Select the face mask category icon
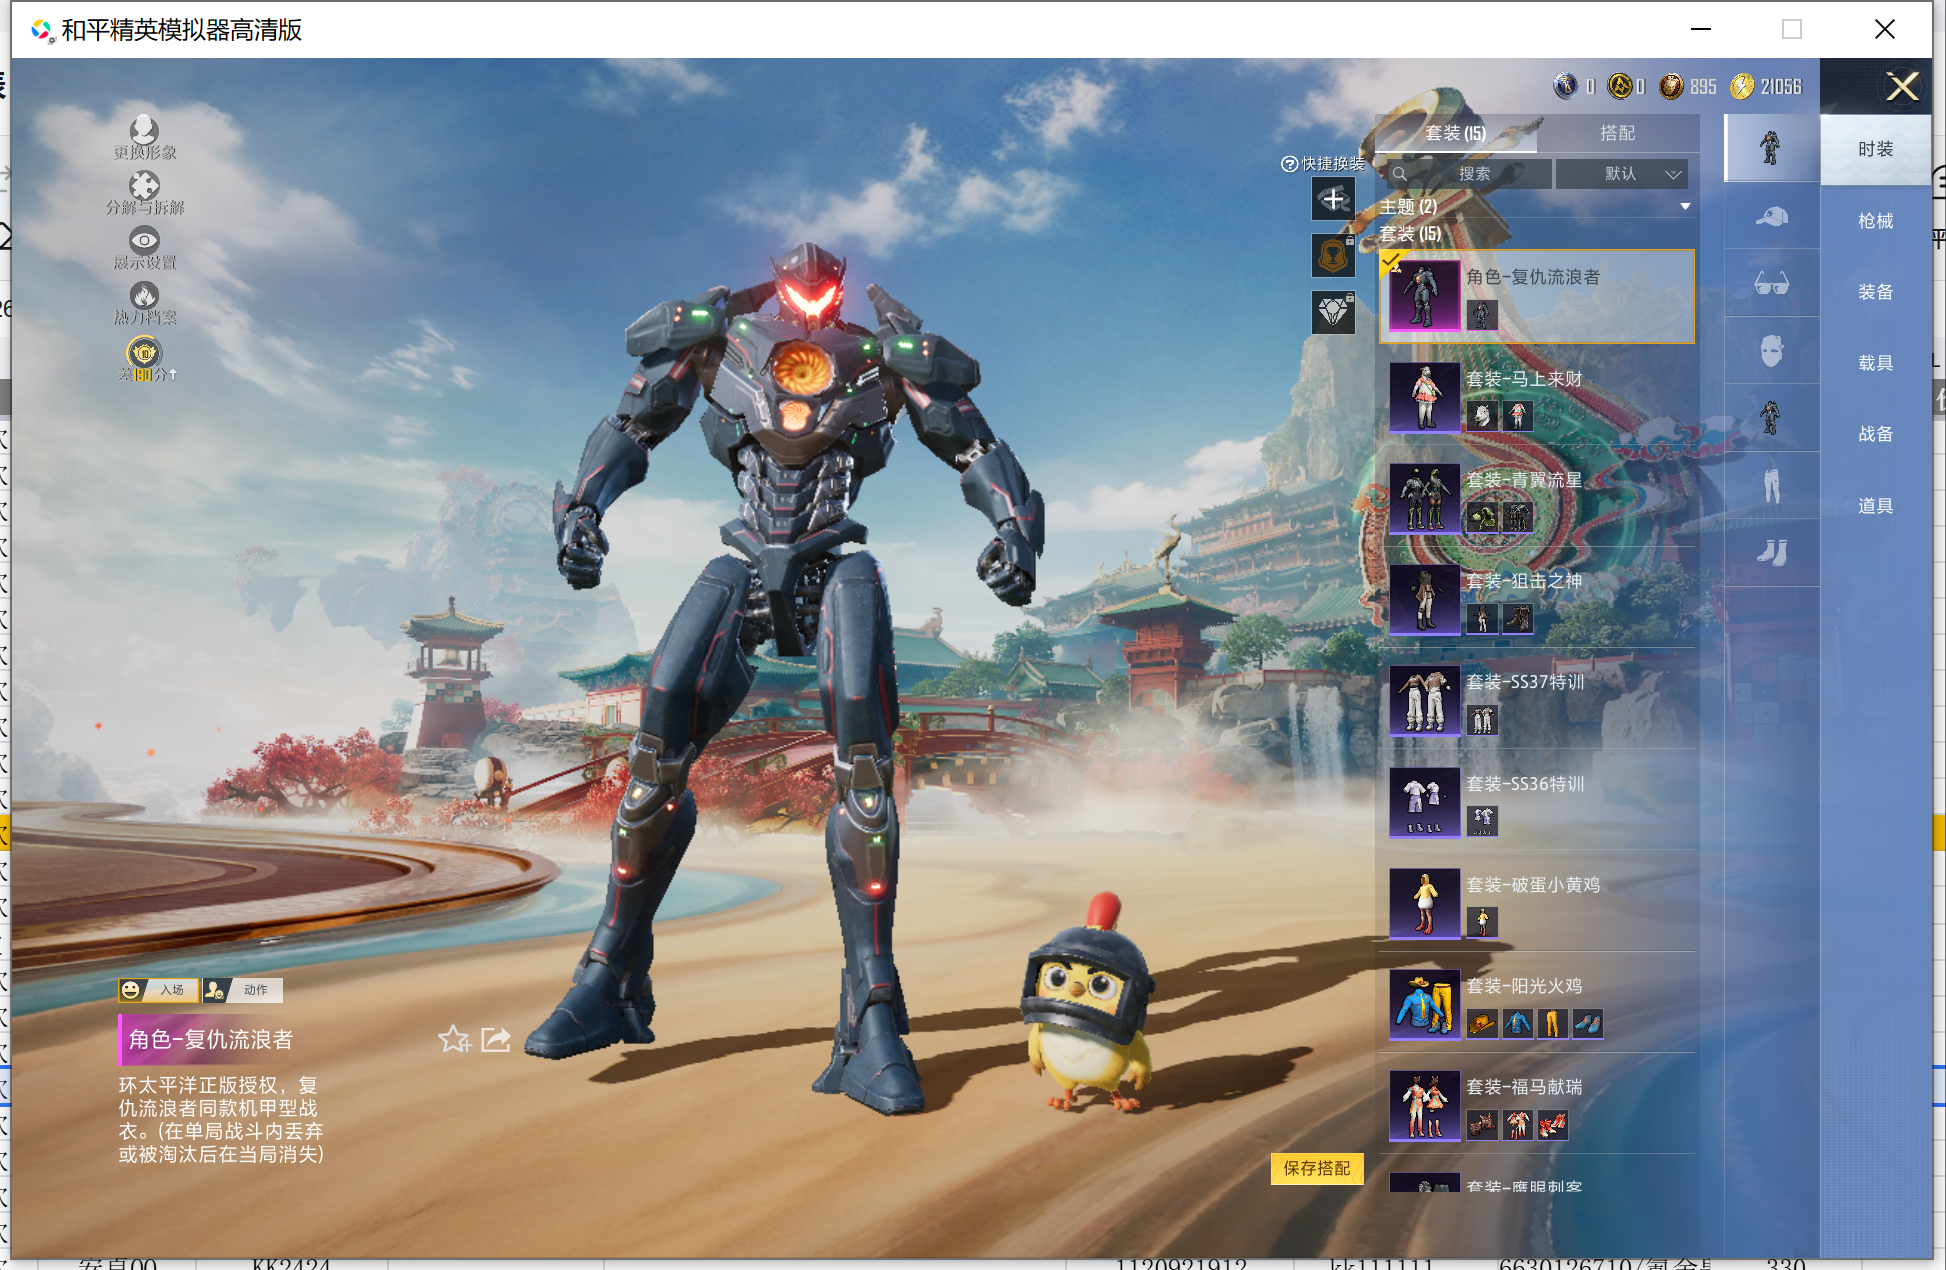This screenshot has height=1270, width=1946. coord(1771,351)
